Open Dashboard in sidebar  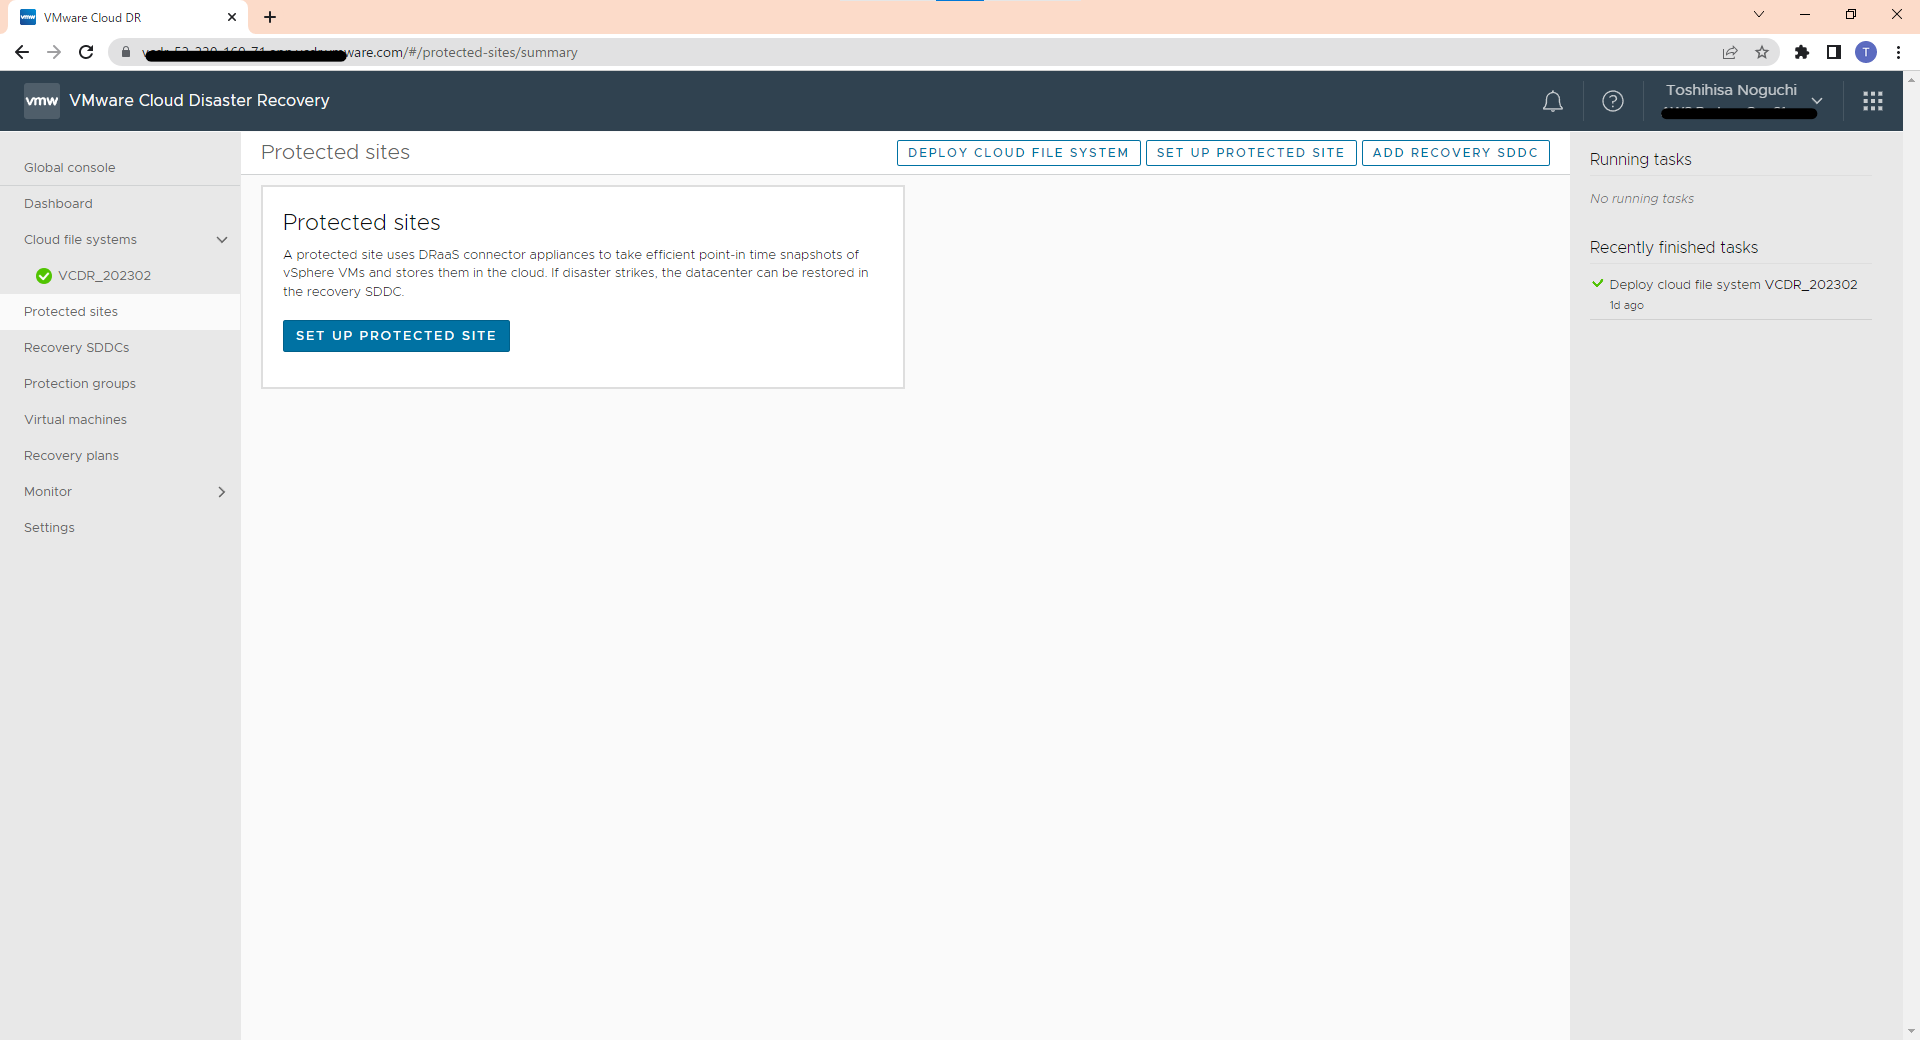point(58,204)
